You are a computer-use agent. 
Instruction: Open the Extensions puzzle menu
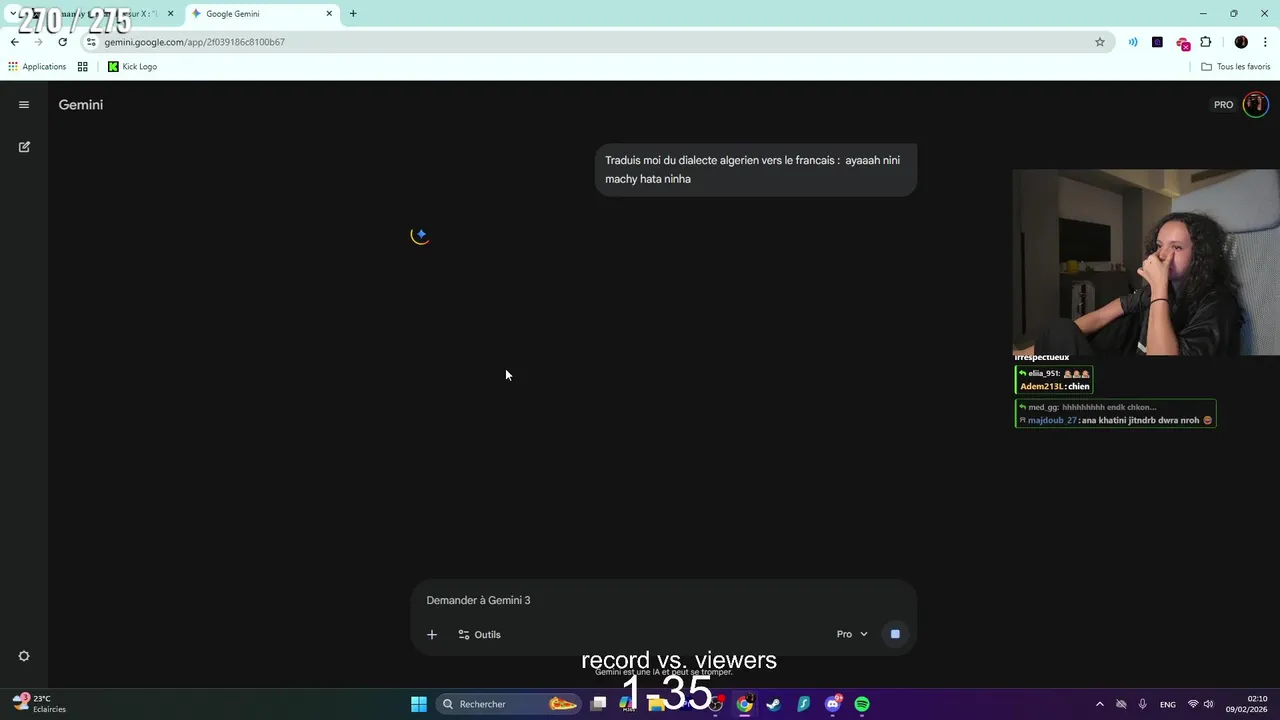pyautogui.click(x=1206, y=42)
